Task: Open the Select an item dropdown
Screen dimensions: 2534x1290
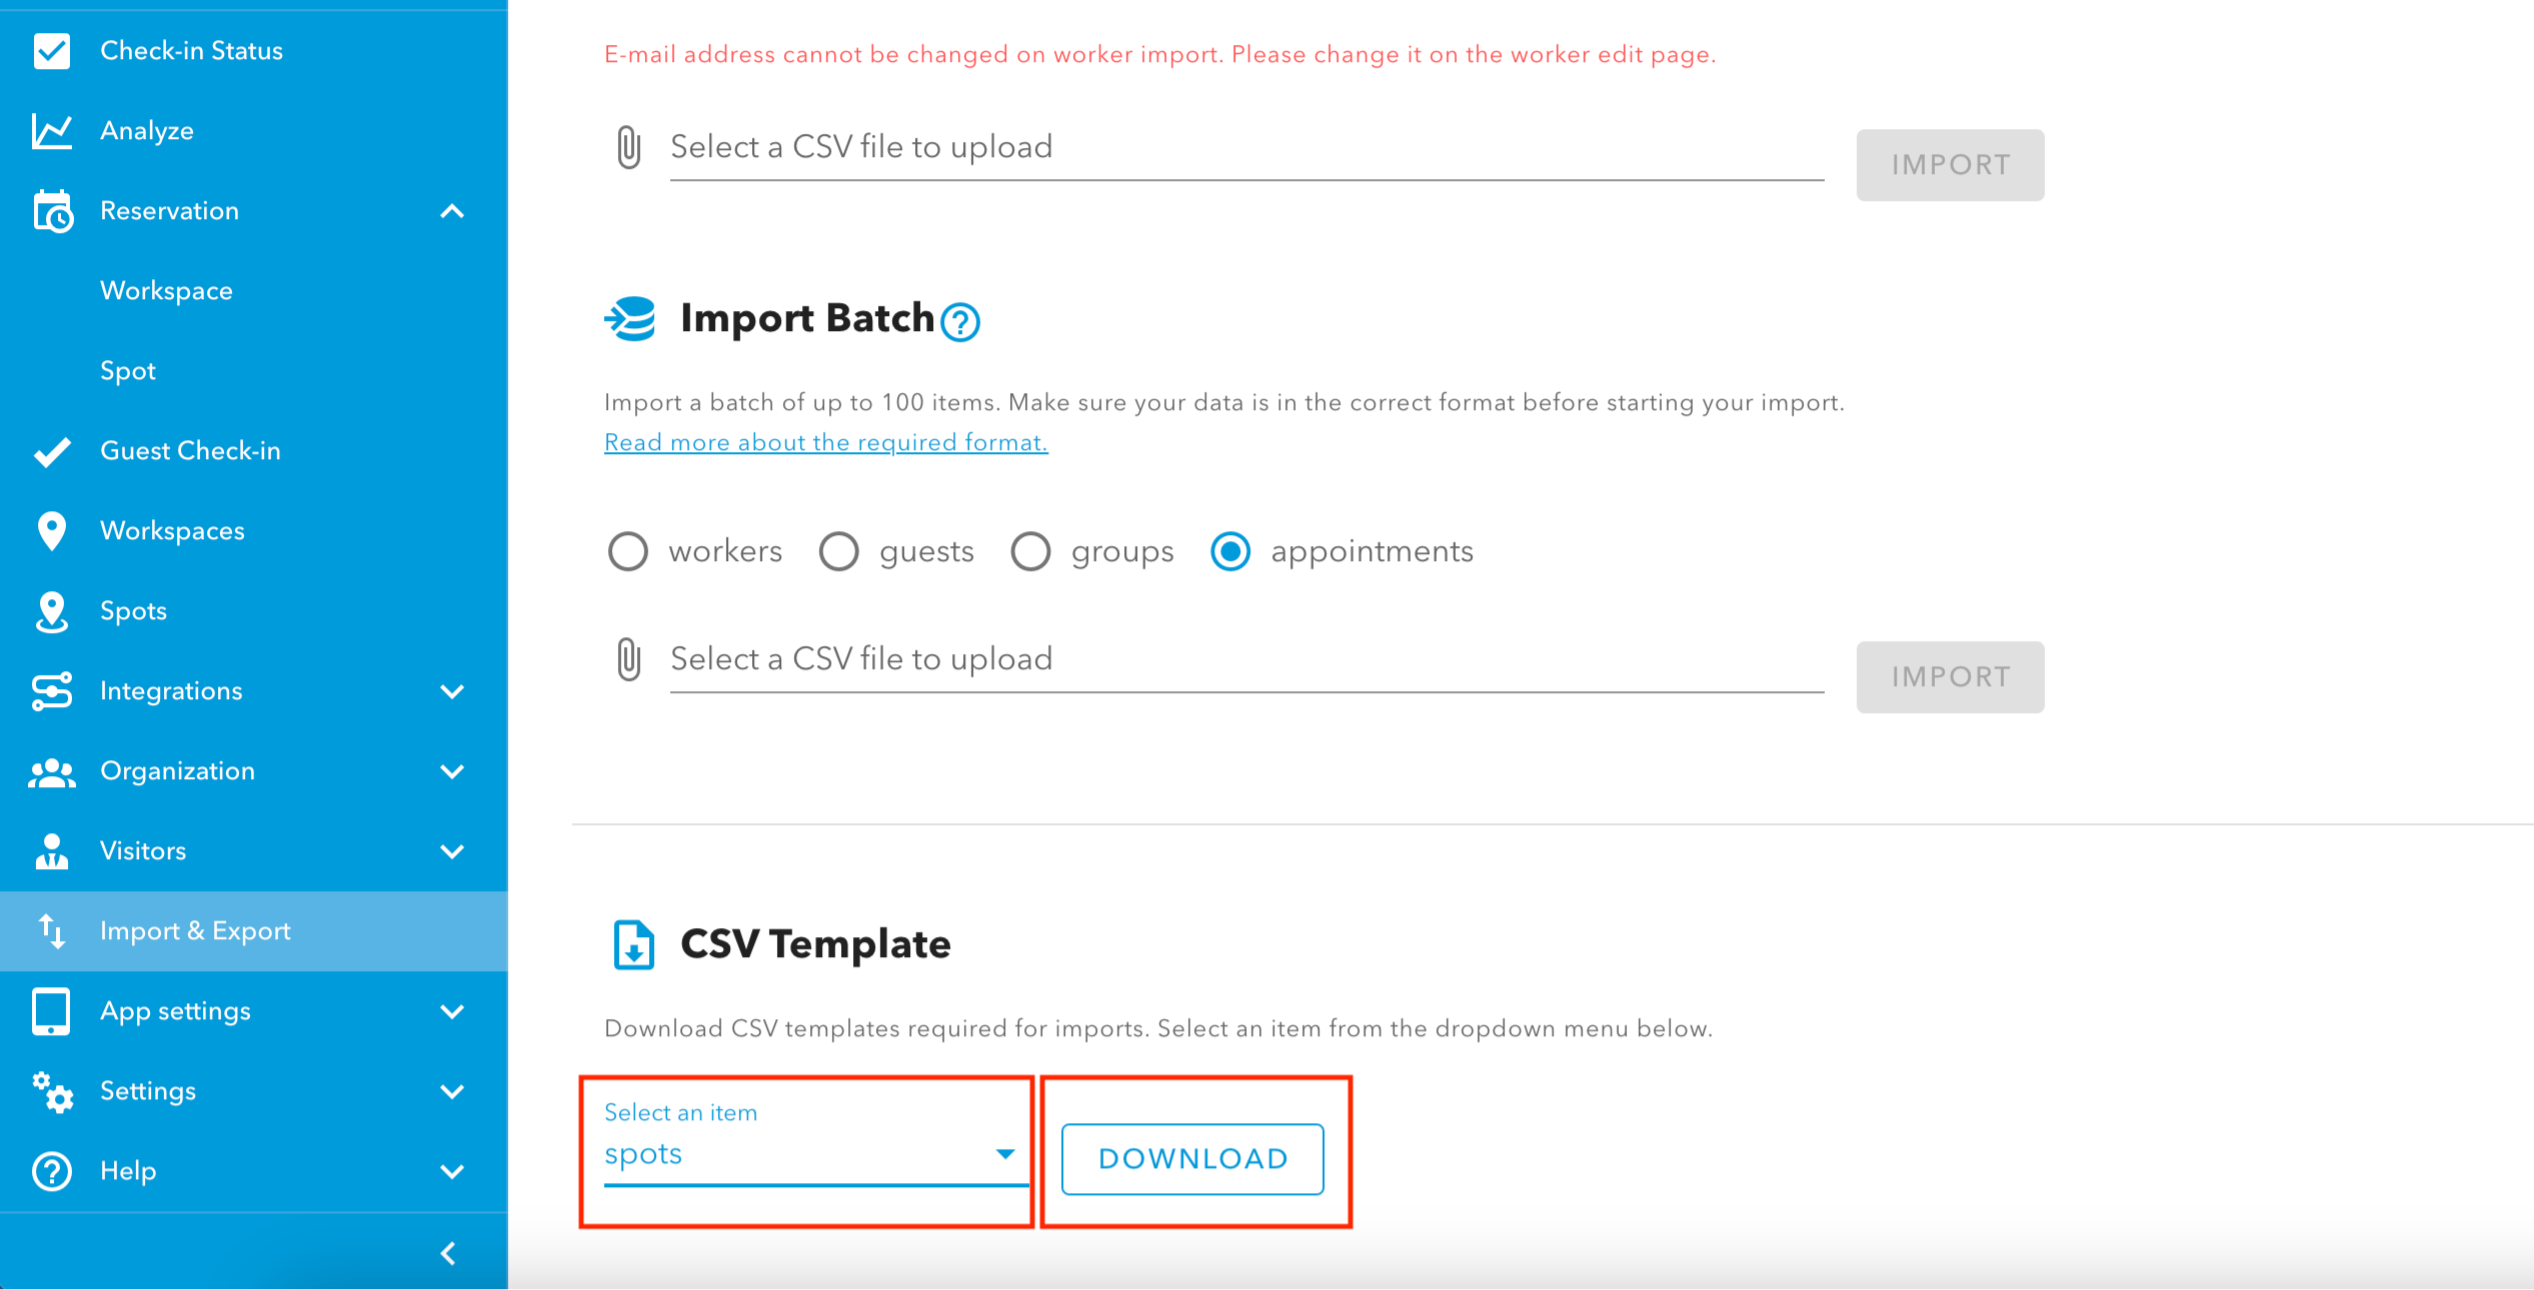Action: pos(815,1145)
